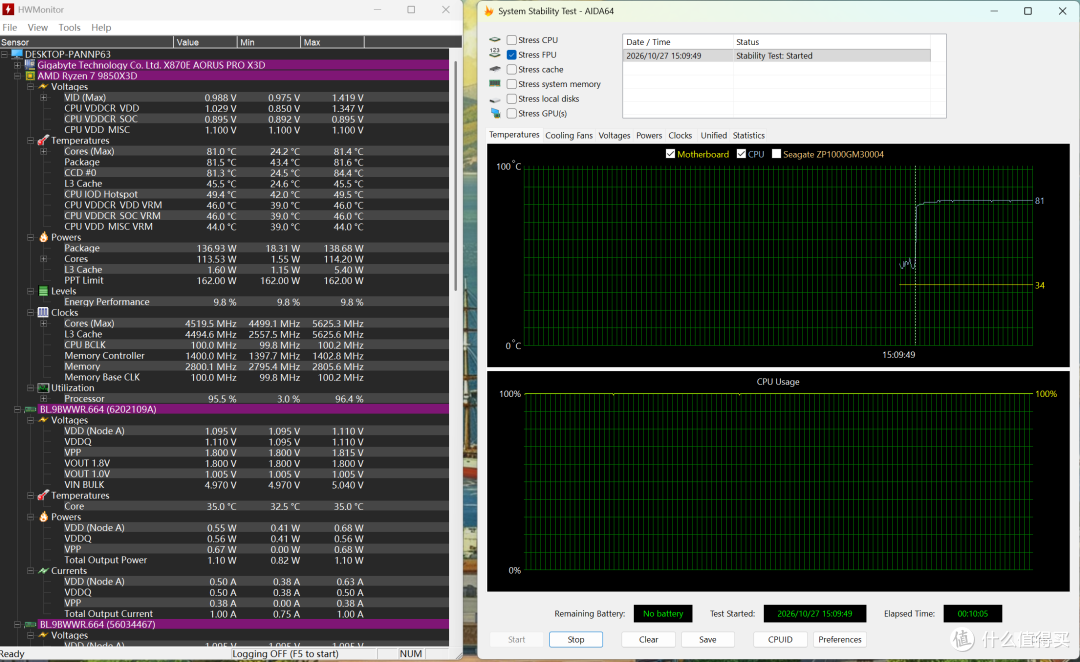This screenshot has width=1080, height=662.
Task: Tick the Stress system memory checkbox
Action: [512, 84]
